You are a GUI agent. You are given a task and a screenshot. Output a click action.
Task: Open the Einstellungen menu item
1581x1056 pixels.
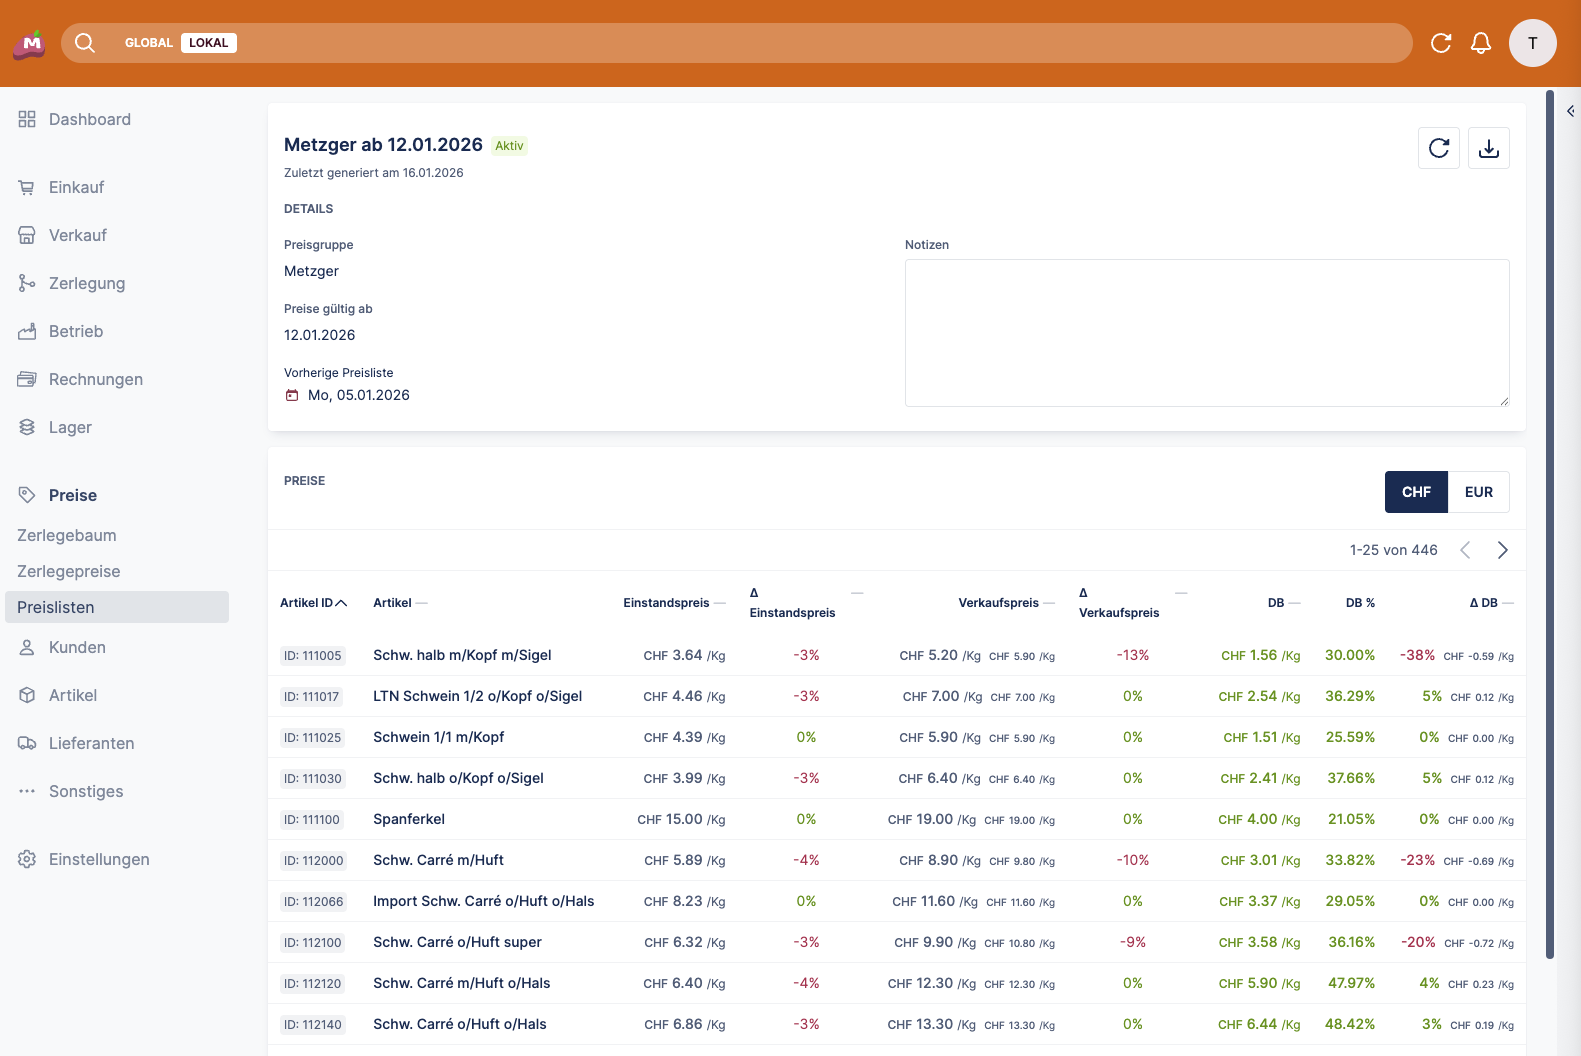tap(99, 859)
